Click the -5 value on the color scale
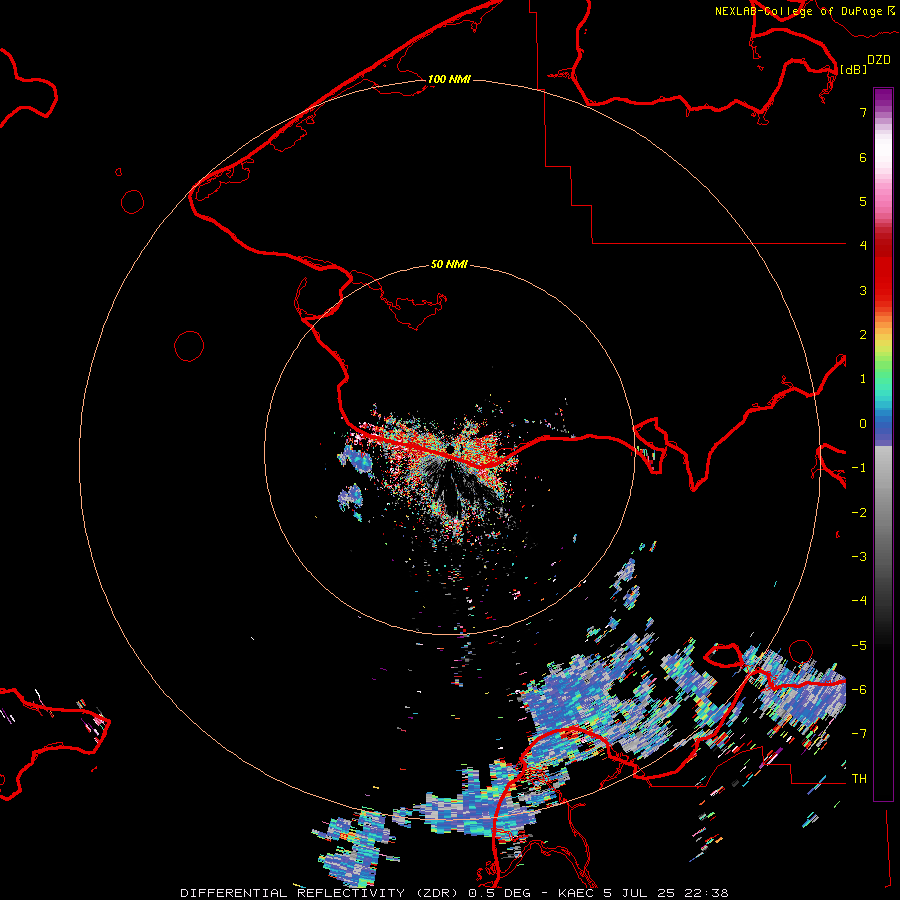This screenshot has height=900, width=900. 859,646
